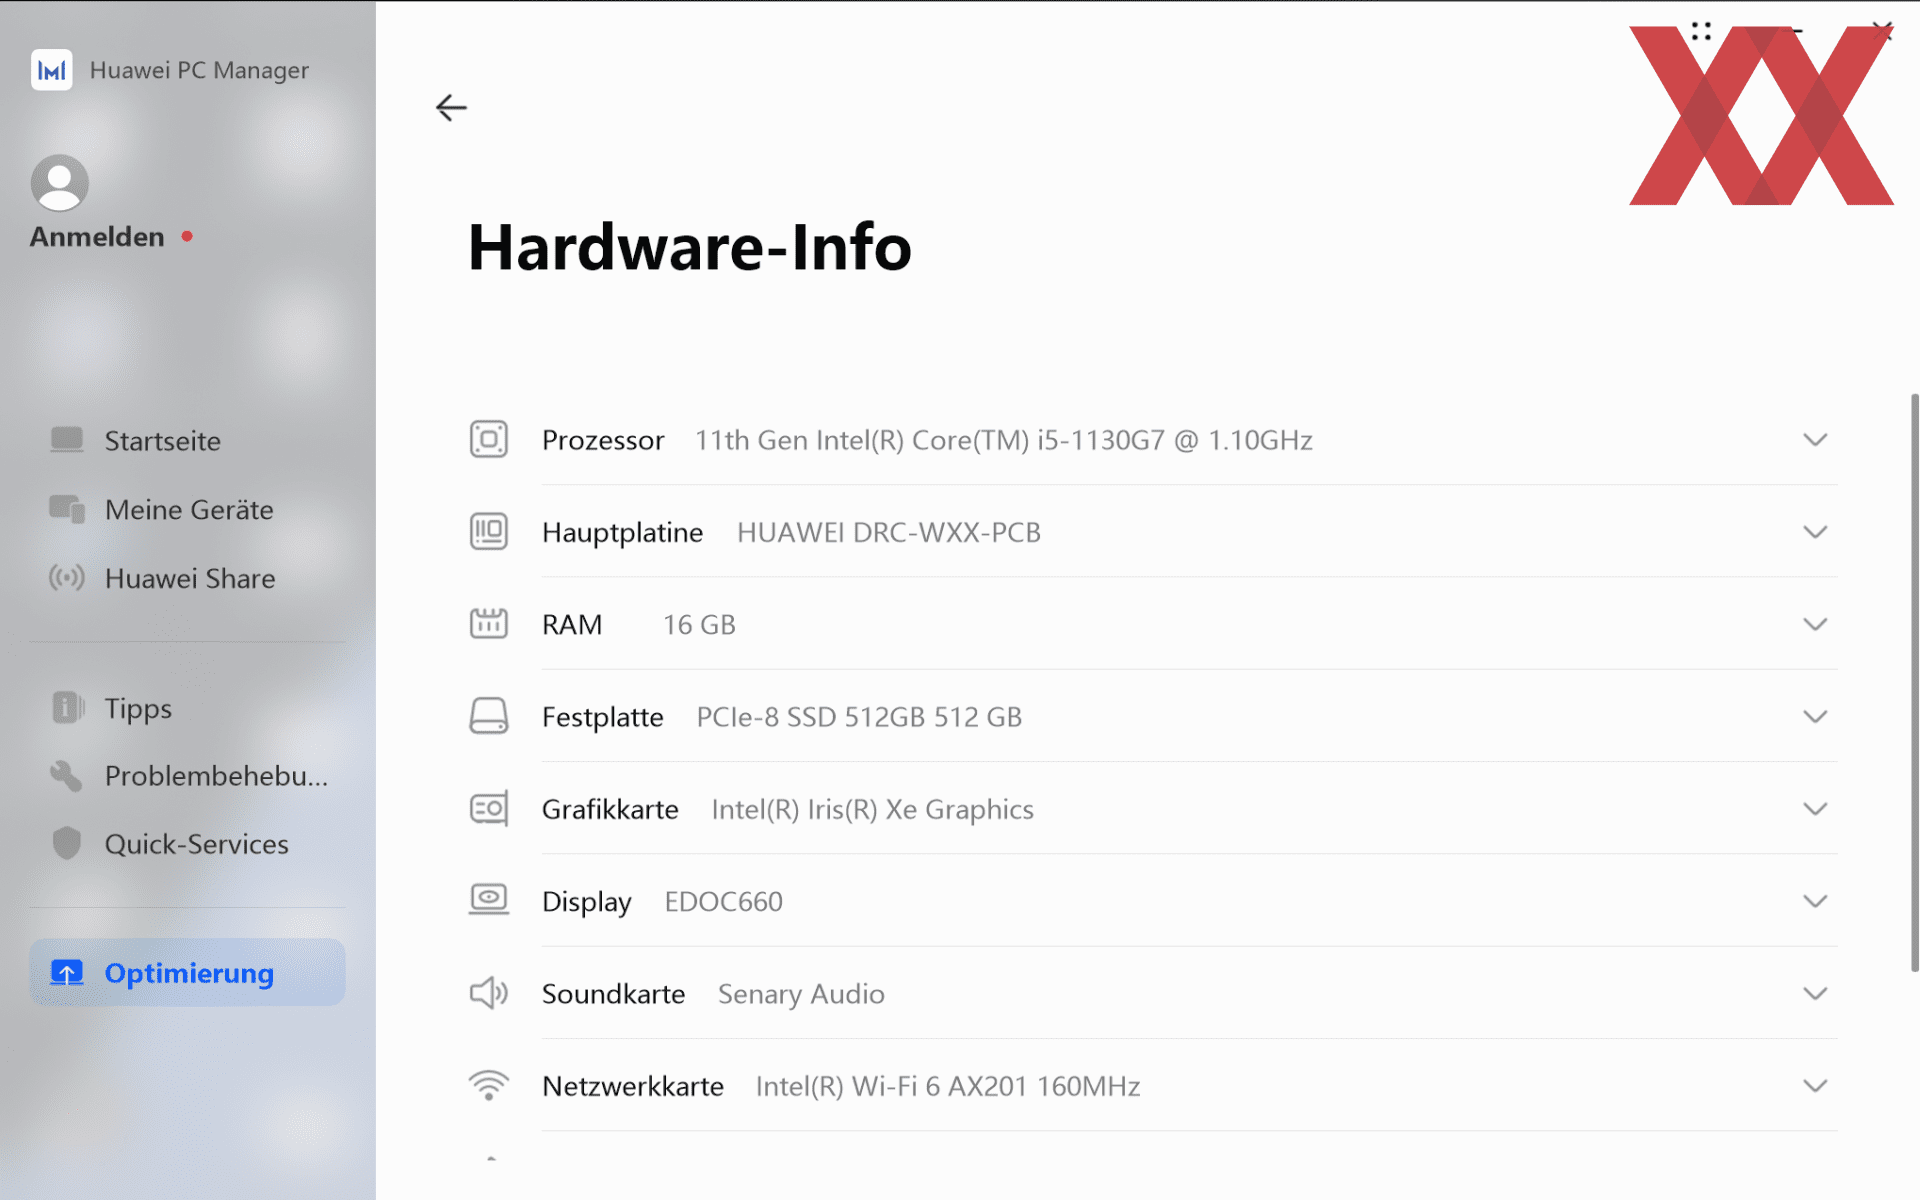This screenshot has height=1200, width=1920.
Task: Click the Grafikkarte label
Action: pos(610,809)
